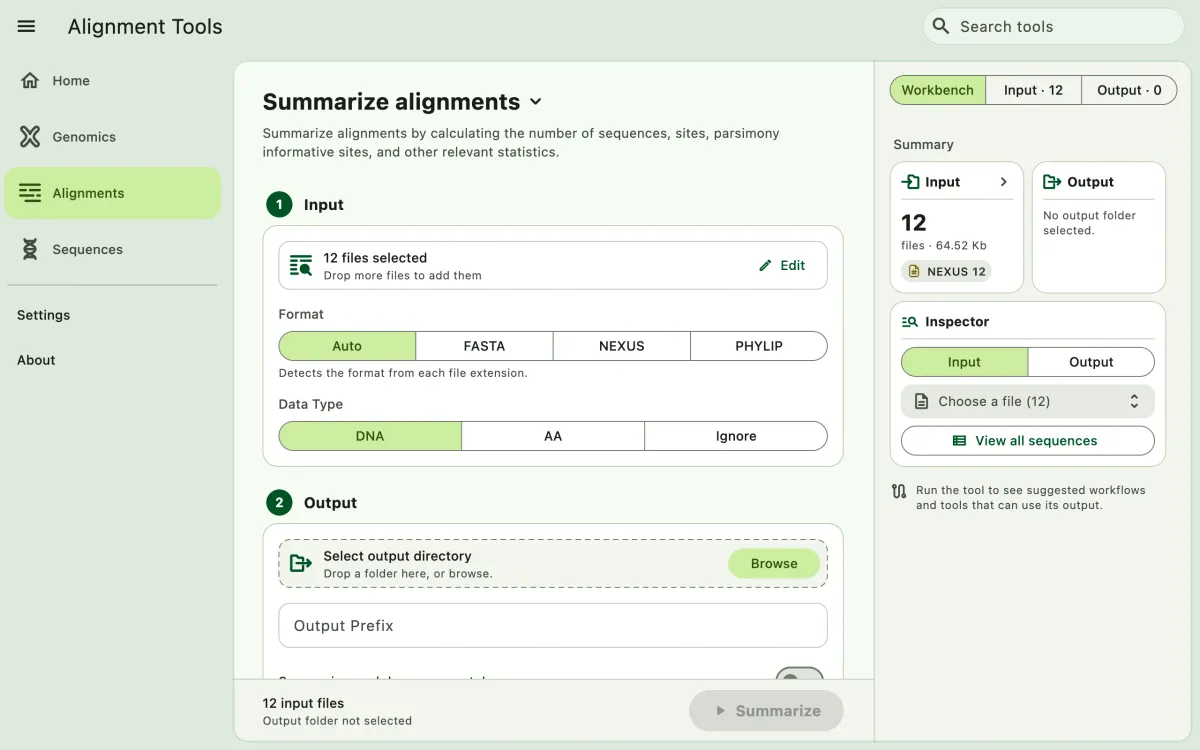Select FASTA format option

[x=484, y=346]
